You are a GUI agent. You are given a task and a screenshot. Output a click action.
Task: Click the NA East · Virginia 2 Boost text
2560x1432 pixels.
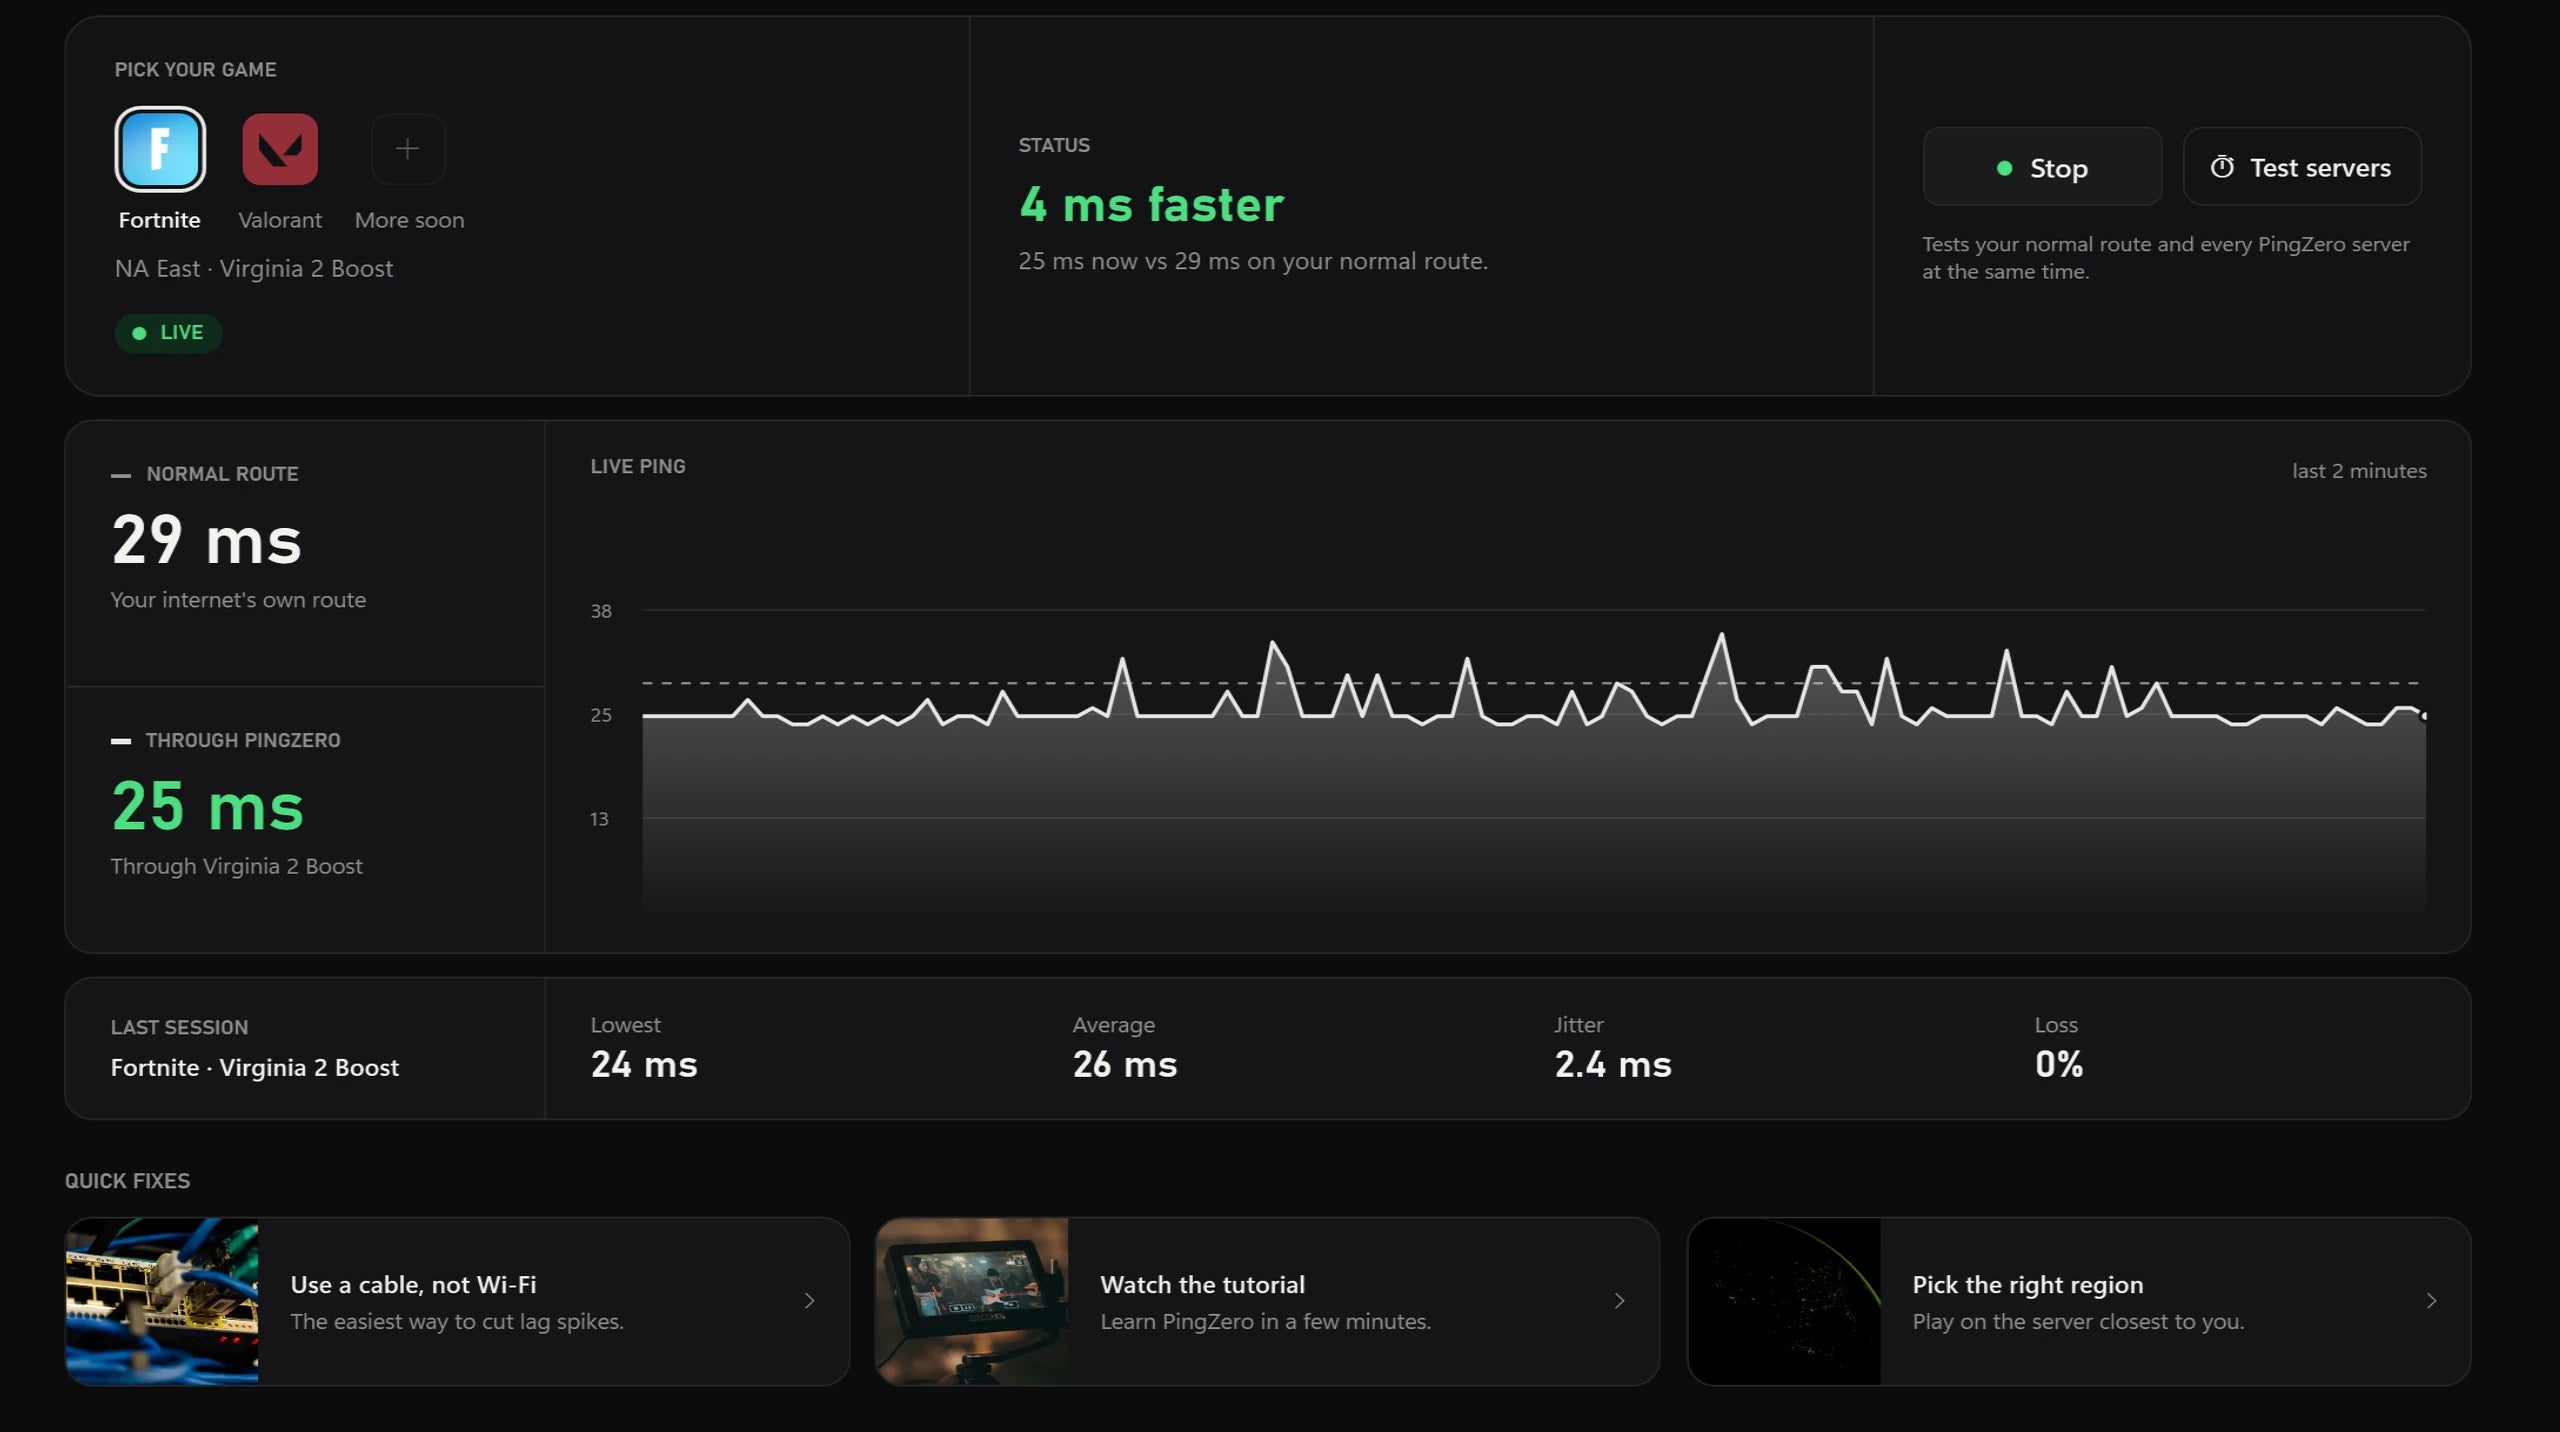pos(254,269)
